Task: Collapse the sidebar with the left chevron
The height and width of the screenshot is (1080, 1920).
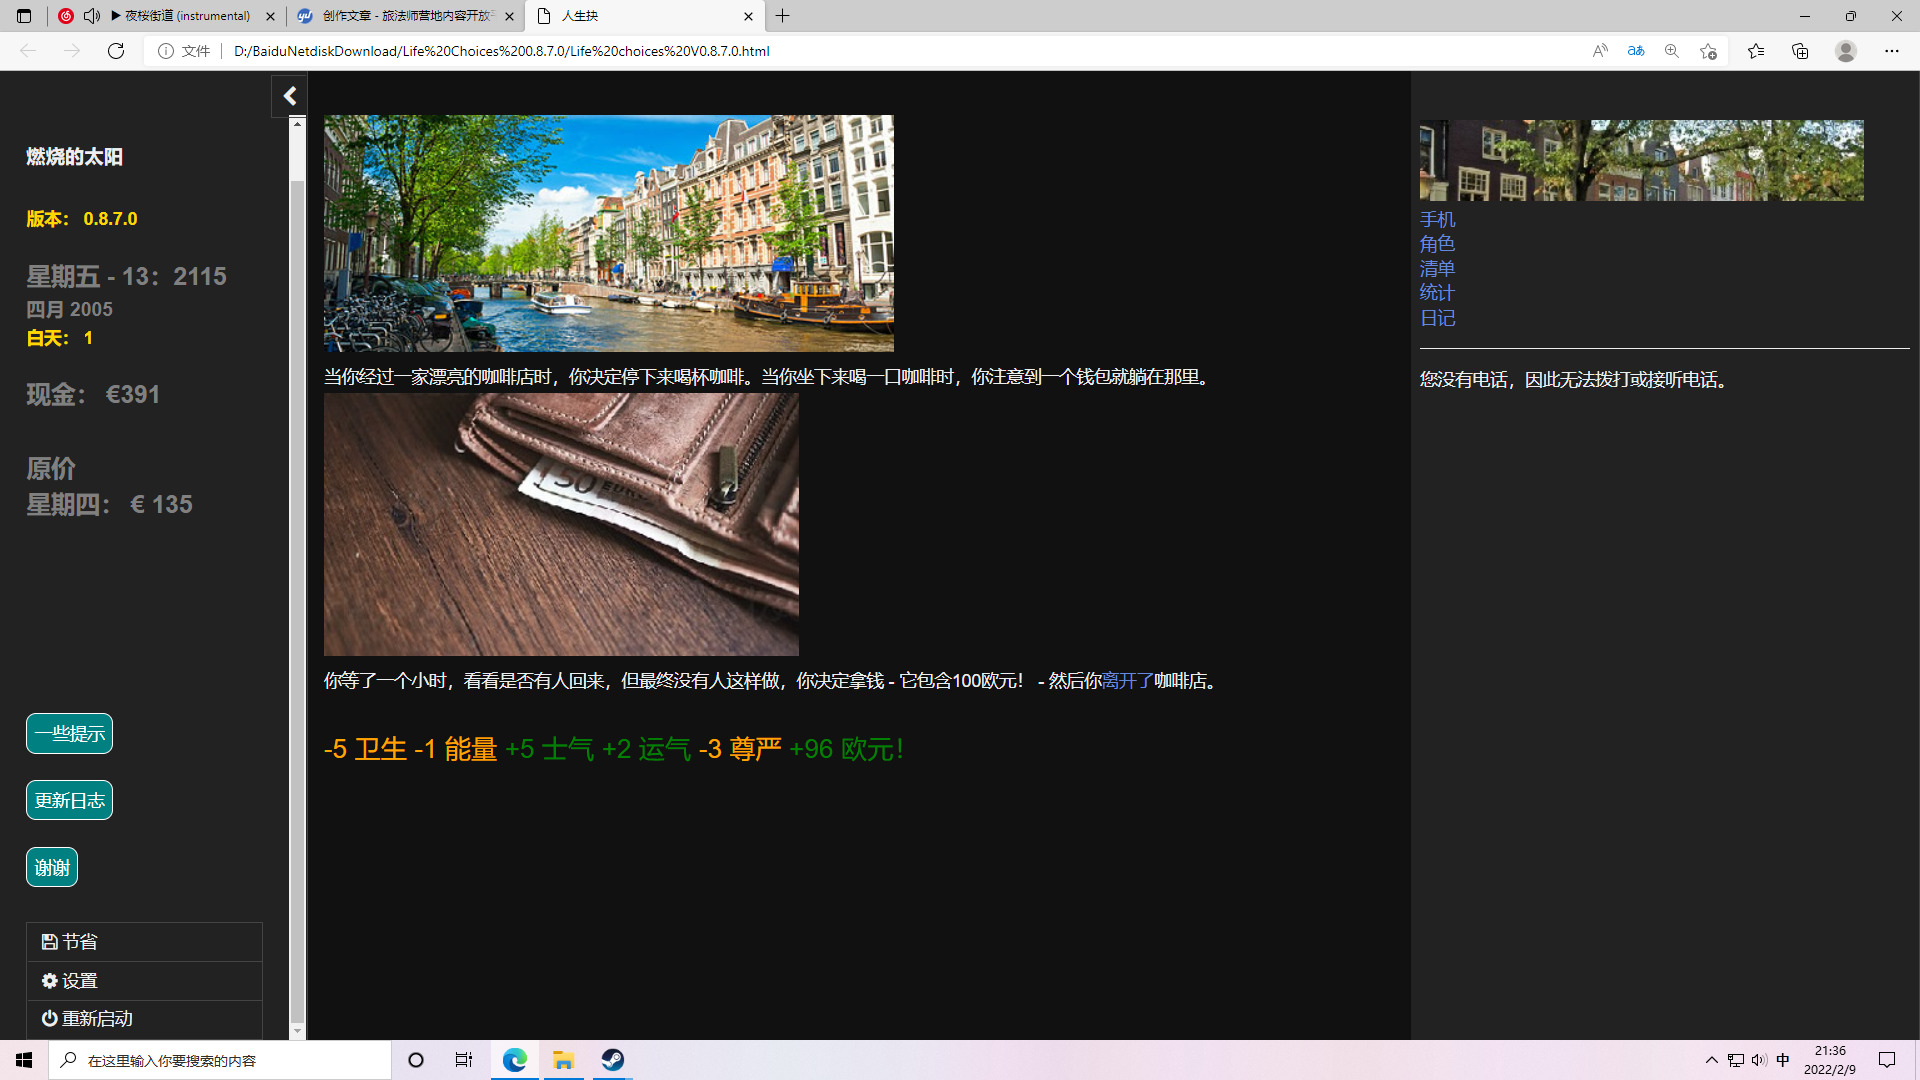Action: [290, 96]
